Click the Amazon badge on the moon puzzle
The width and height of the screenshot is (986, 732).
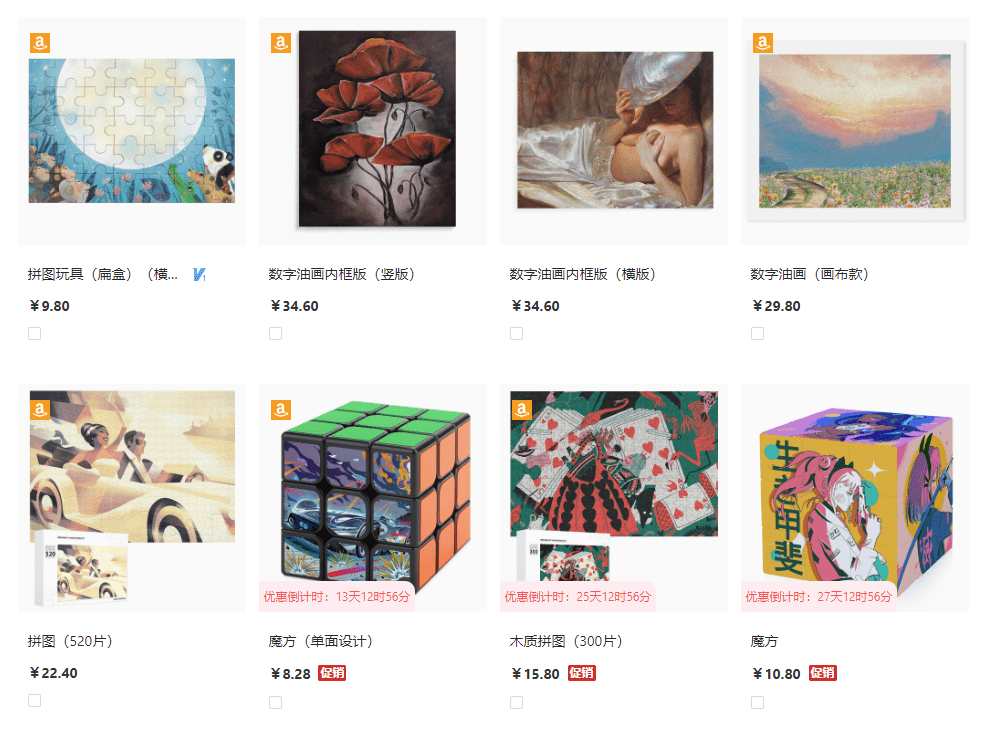40,43
